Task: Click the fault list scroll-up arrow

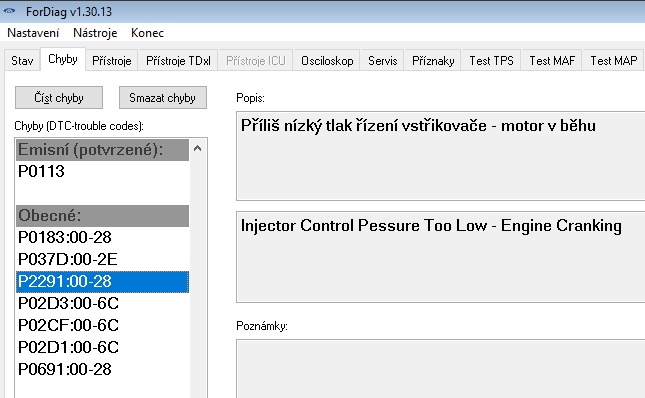Action: (x=197, y=148)
